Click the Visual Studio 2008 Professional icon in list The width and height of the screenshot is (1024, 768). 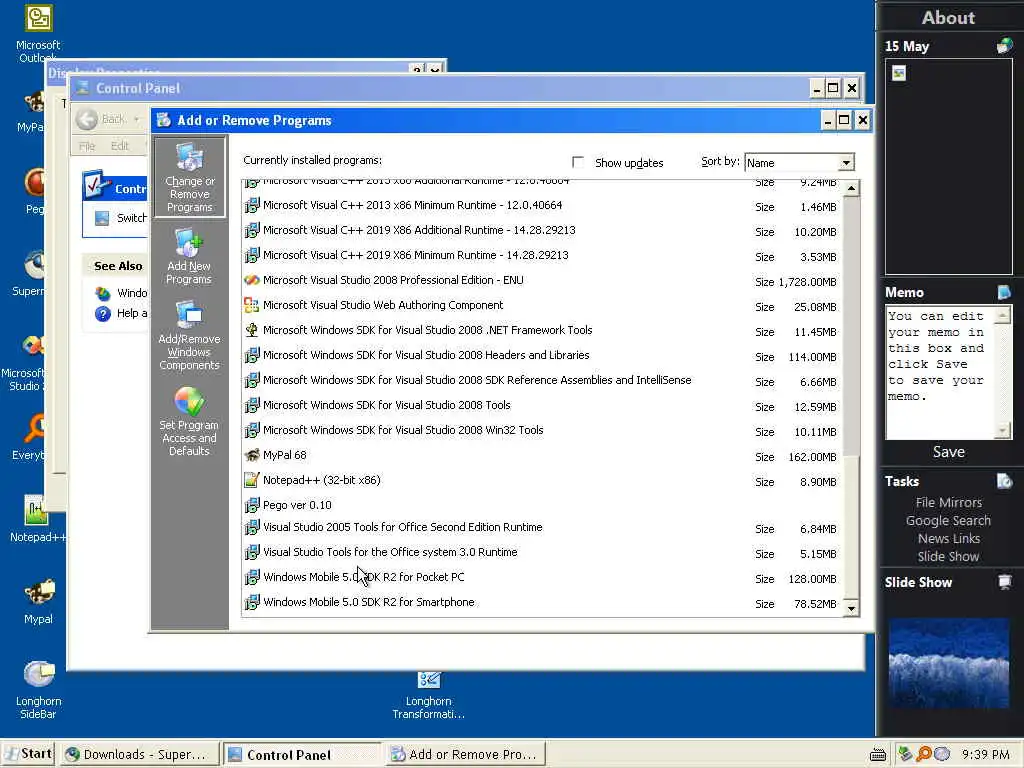coord(251,280)
